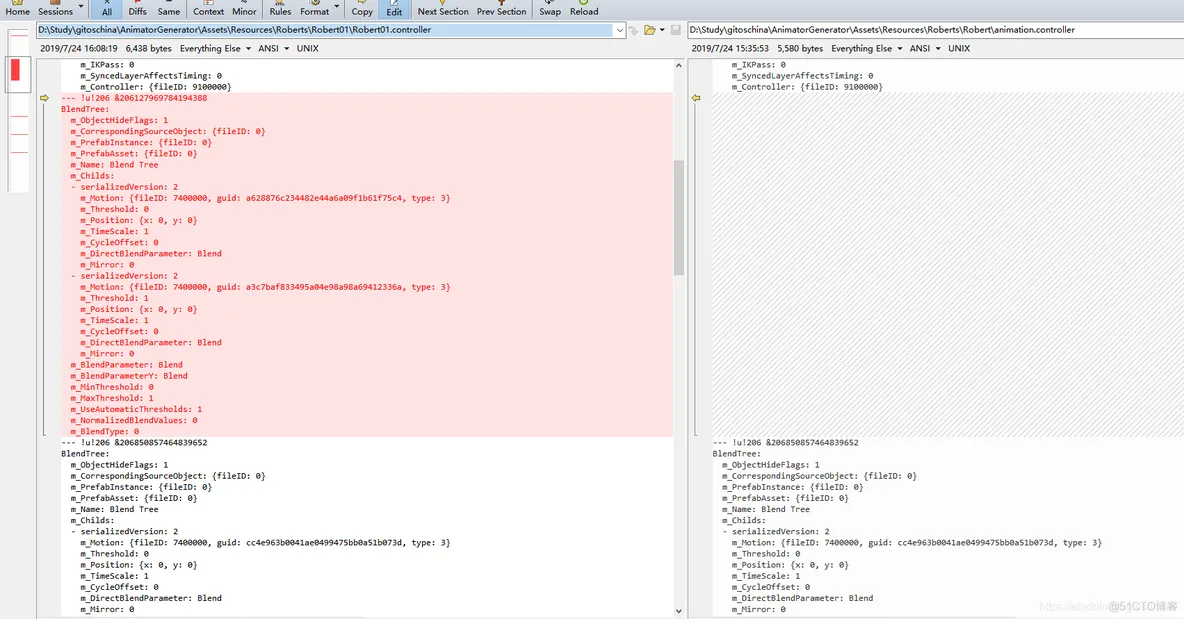This screenshot has width=1184, height=619.
Task: Click left pane 'm_SyncedLayerAffectsTiming: 0' line
Action: pyautogui.click(x=151, y=75)
